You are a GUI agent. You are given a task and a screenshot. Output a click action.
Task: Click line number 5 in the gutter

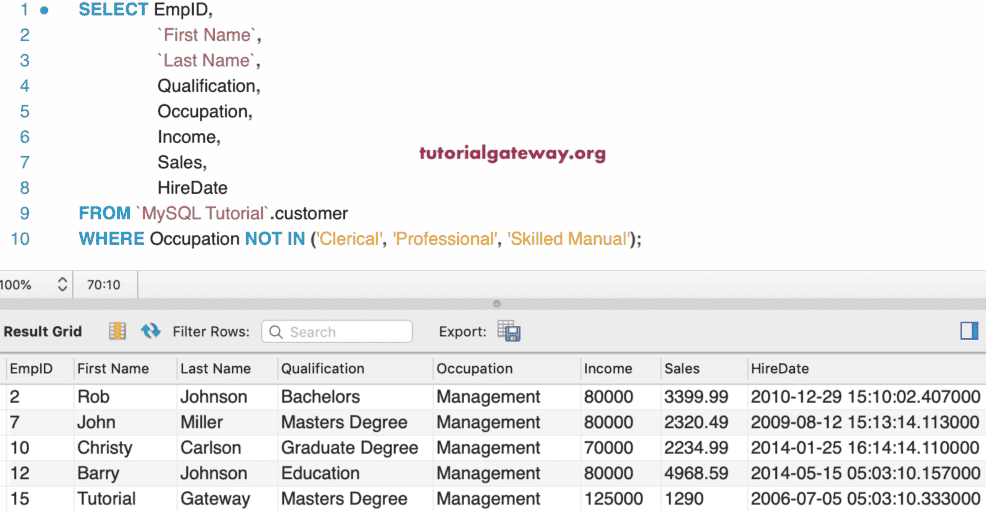[25, 112]
